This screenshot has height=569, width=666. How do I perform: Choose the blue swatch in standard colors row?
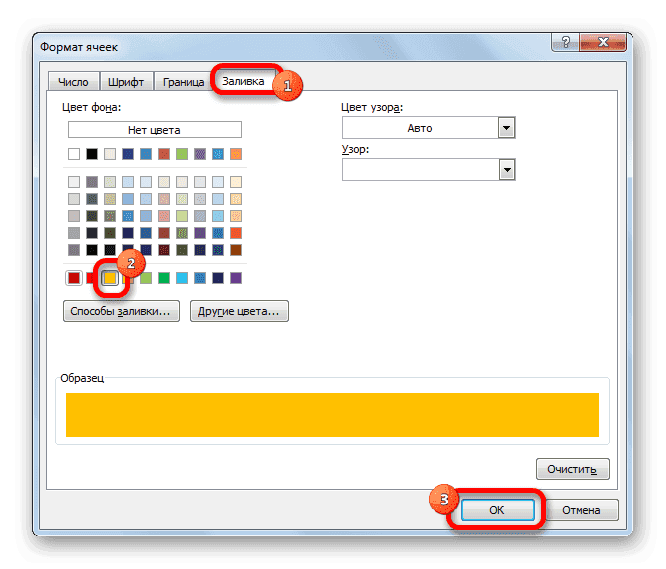click(x=200, y=278)
